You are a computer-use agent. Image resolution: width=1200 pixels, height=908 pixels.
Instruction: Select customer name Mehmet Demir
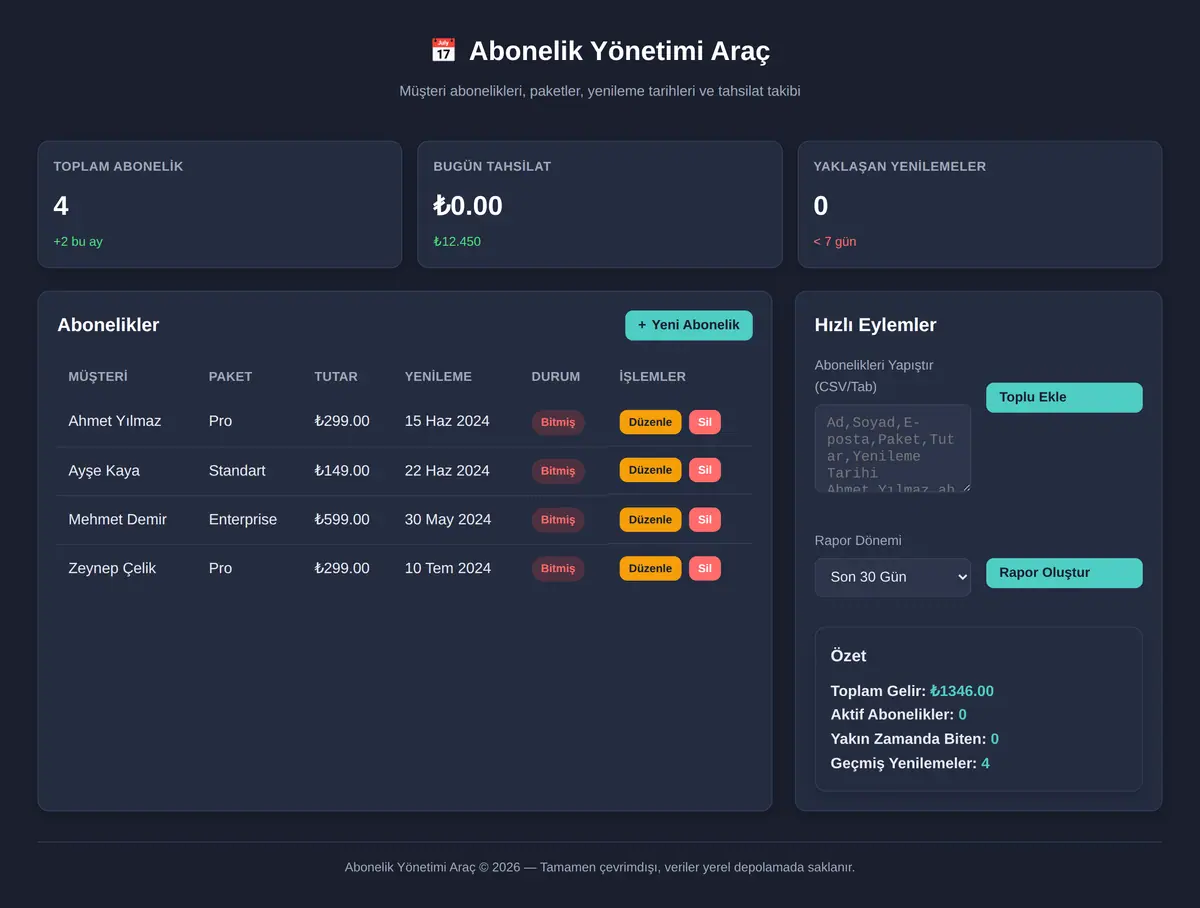click(x=118, y=519)
